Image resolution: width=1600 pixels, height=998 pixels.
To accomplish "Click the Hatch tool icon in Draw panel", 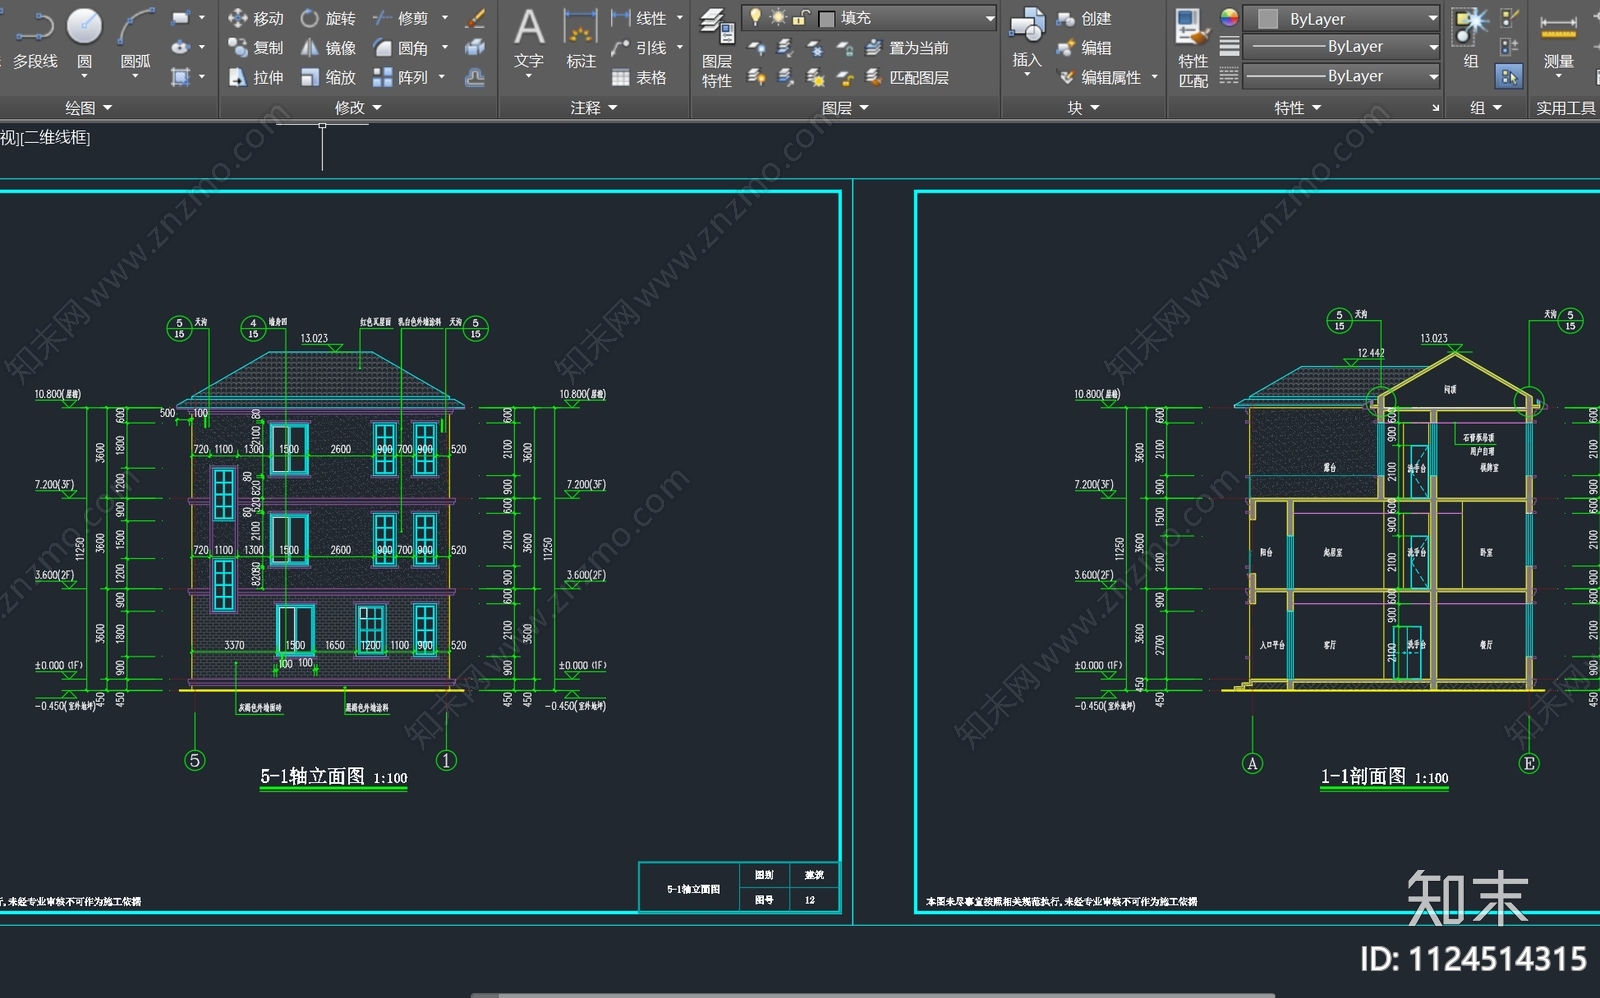I will coord(180,77).
